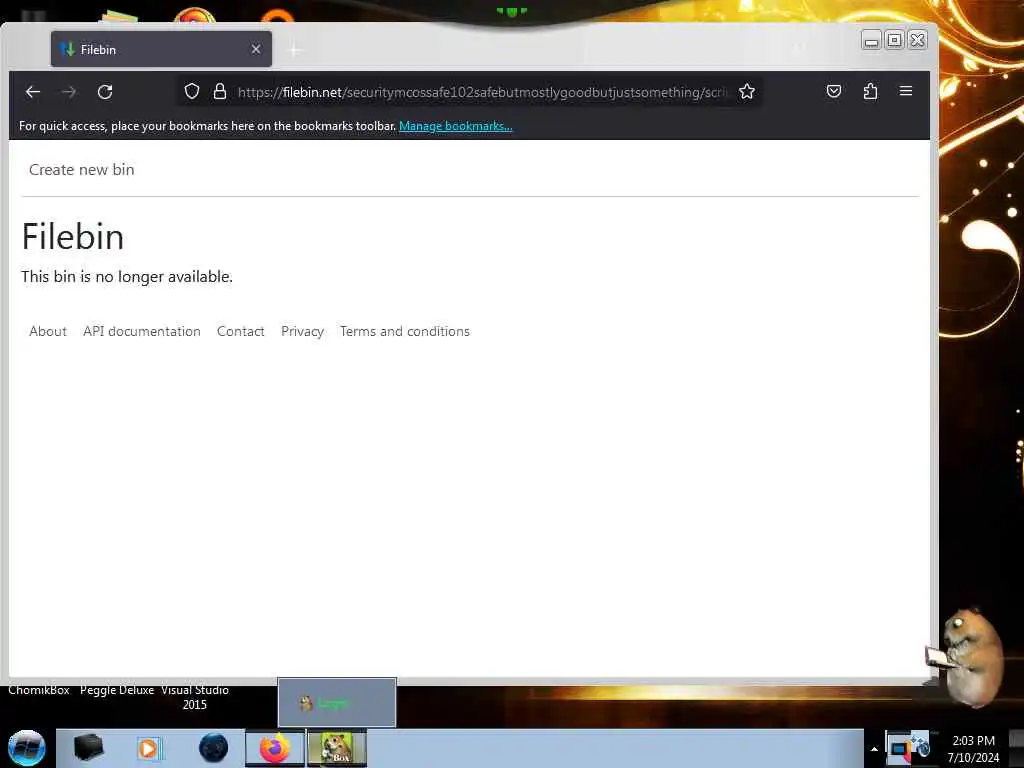Open the Pocket save icon
Screen dimensions: 1024x768
tap(834, 91)
